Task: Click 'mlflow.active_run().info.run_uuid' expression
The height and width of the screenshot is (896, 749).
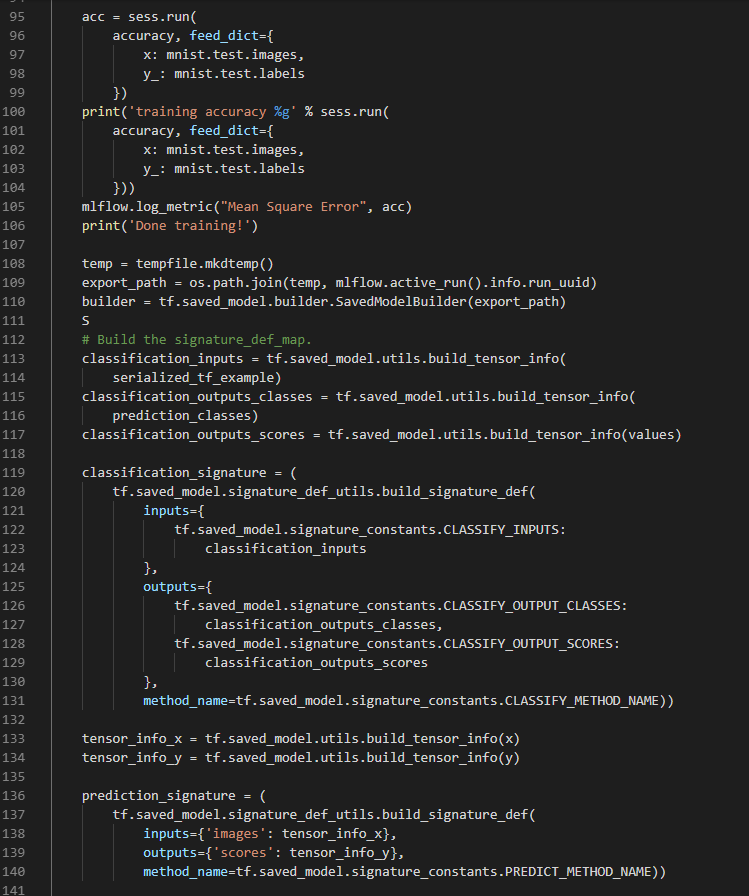Action: tap(462, 282)
